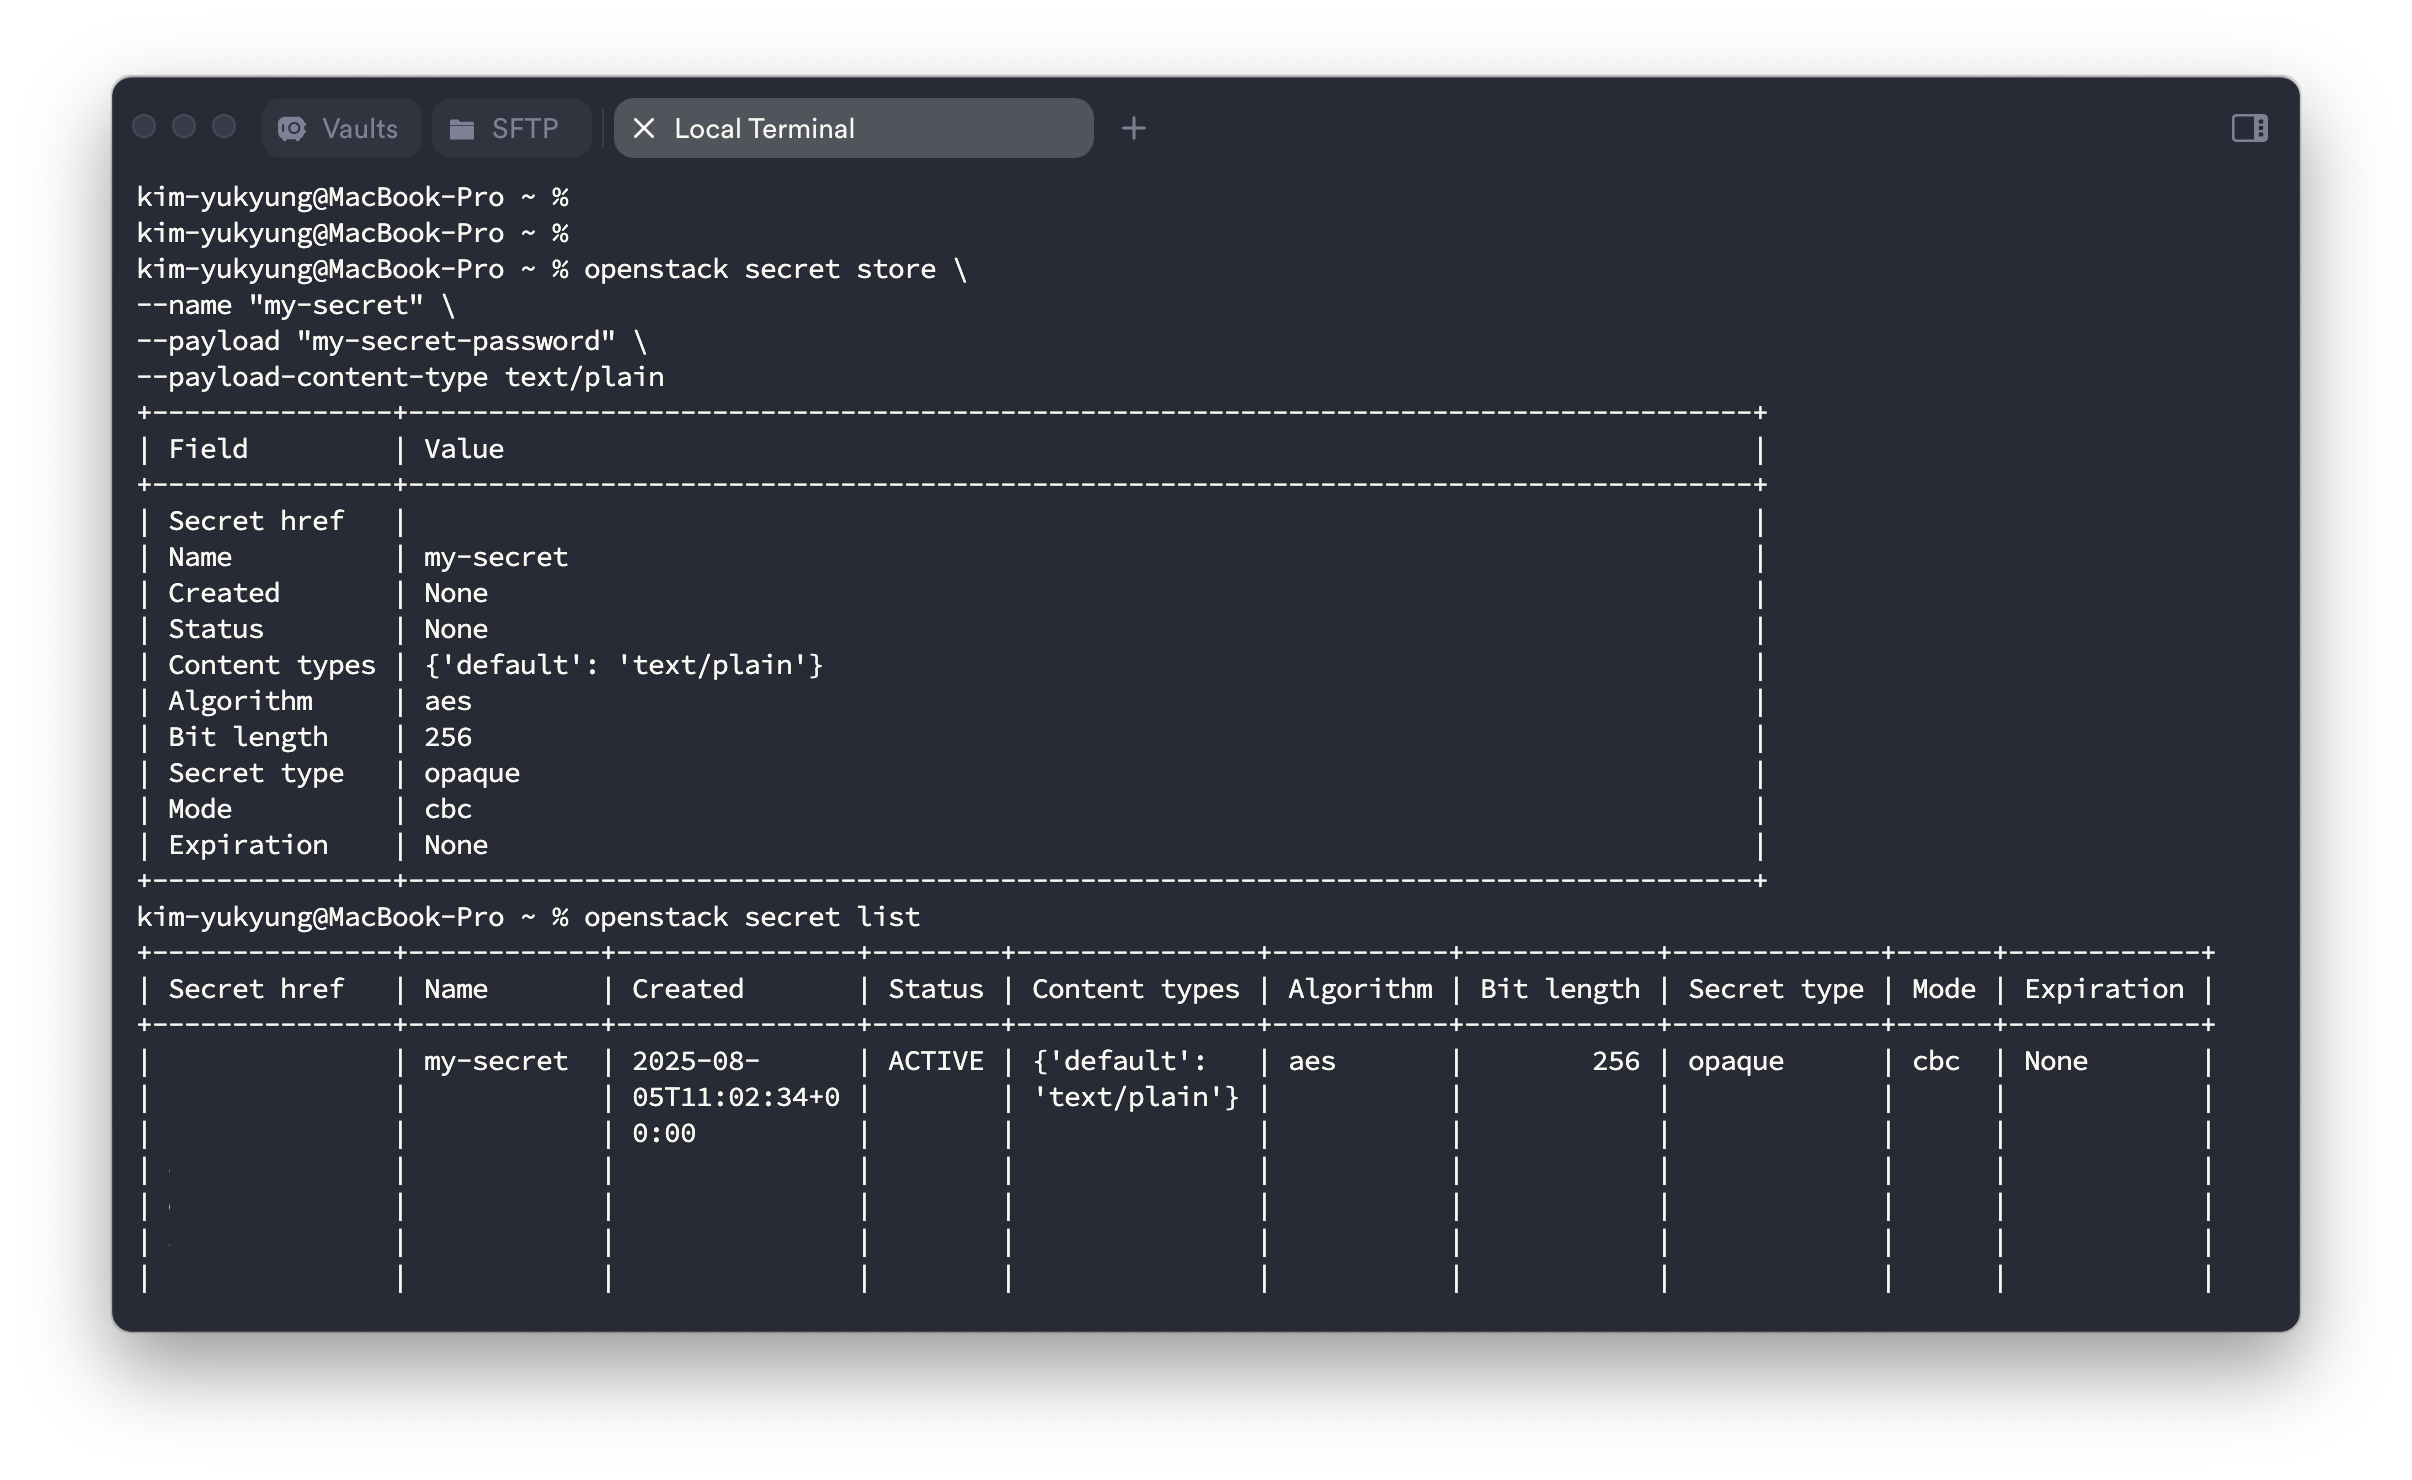Click the 2025-08- created timestamp cell
Viewport: 2412px width, 1480px height.
[x=696, y=1061]
